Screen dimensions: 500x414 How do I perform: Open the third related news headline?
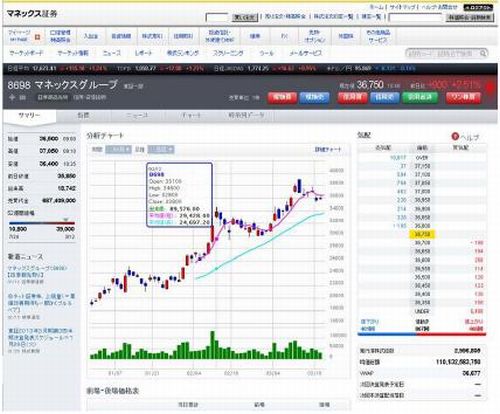(x=40, y=337)
